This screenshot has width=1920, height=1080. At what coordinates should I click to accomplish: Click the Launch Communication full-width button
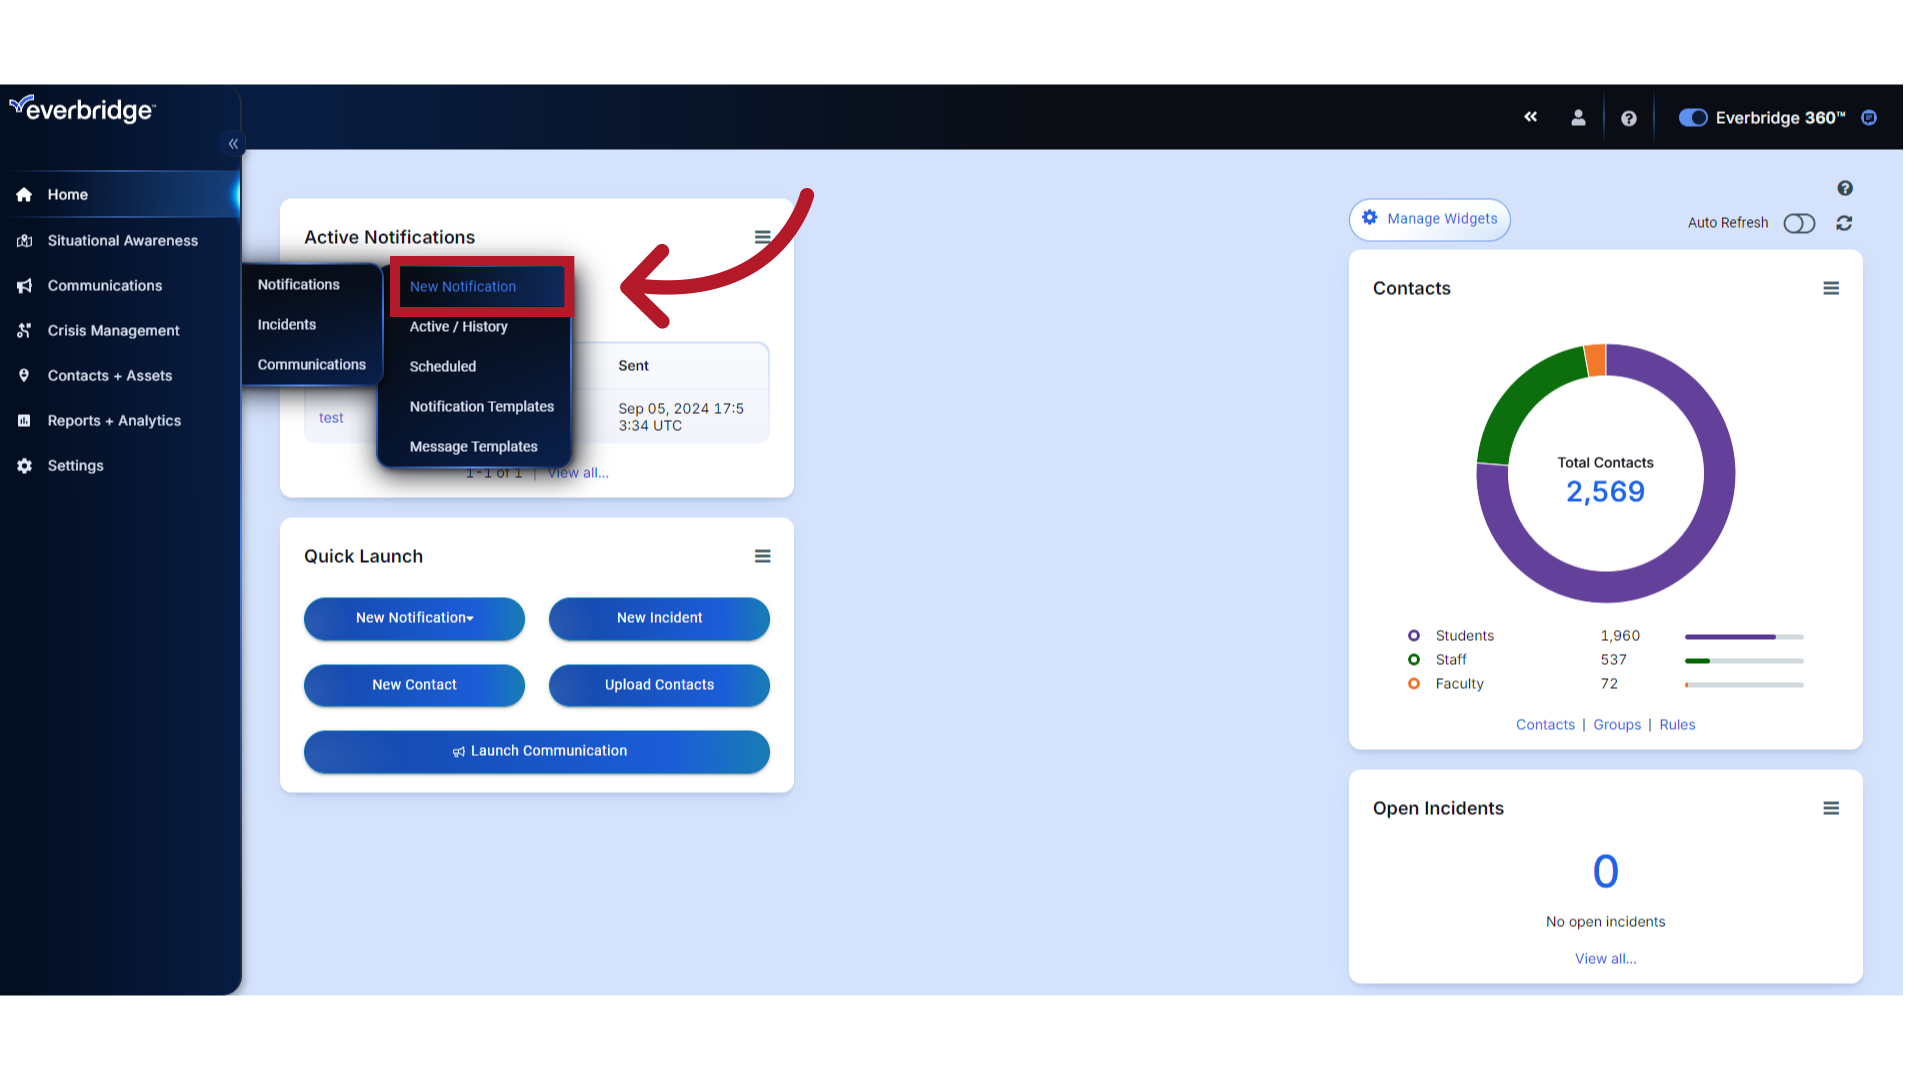click(537, 750)
